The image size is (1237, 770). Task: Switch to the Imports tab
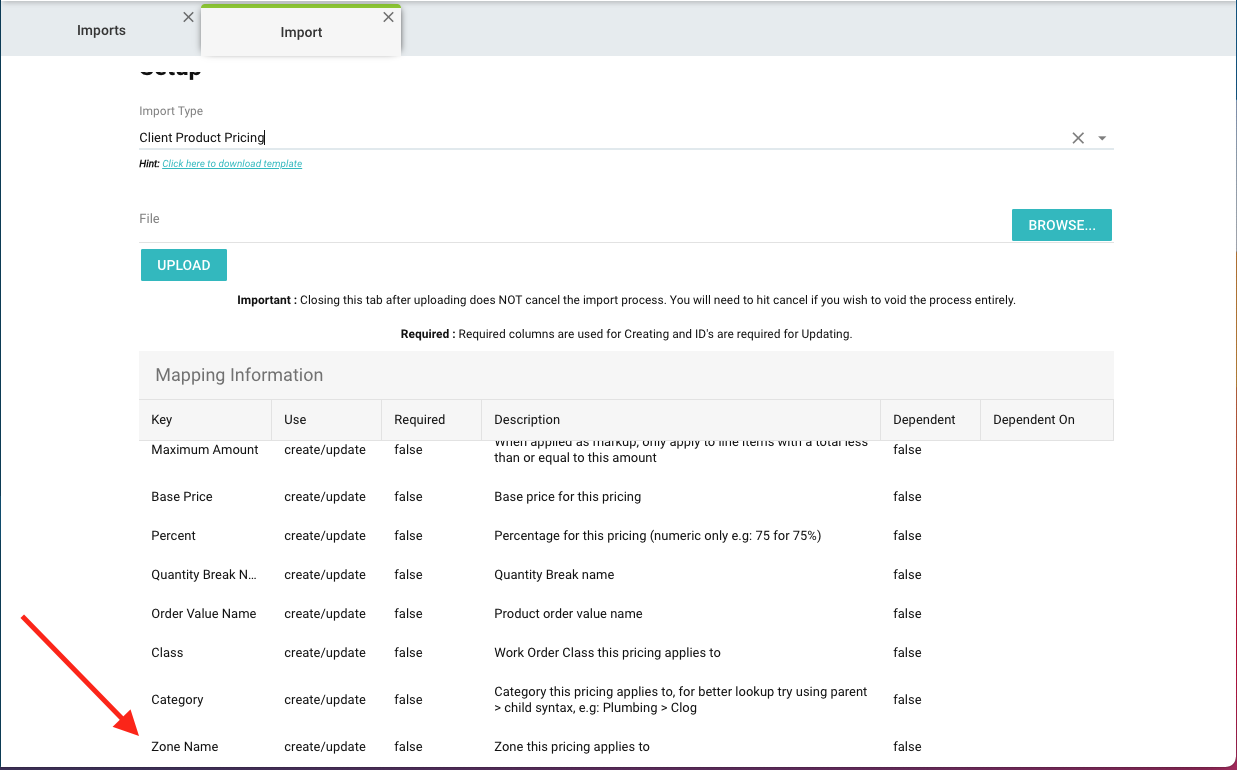tap(101, 31)
